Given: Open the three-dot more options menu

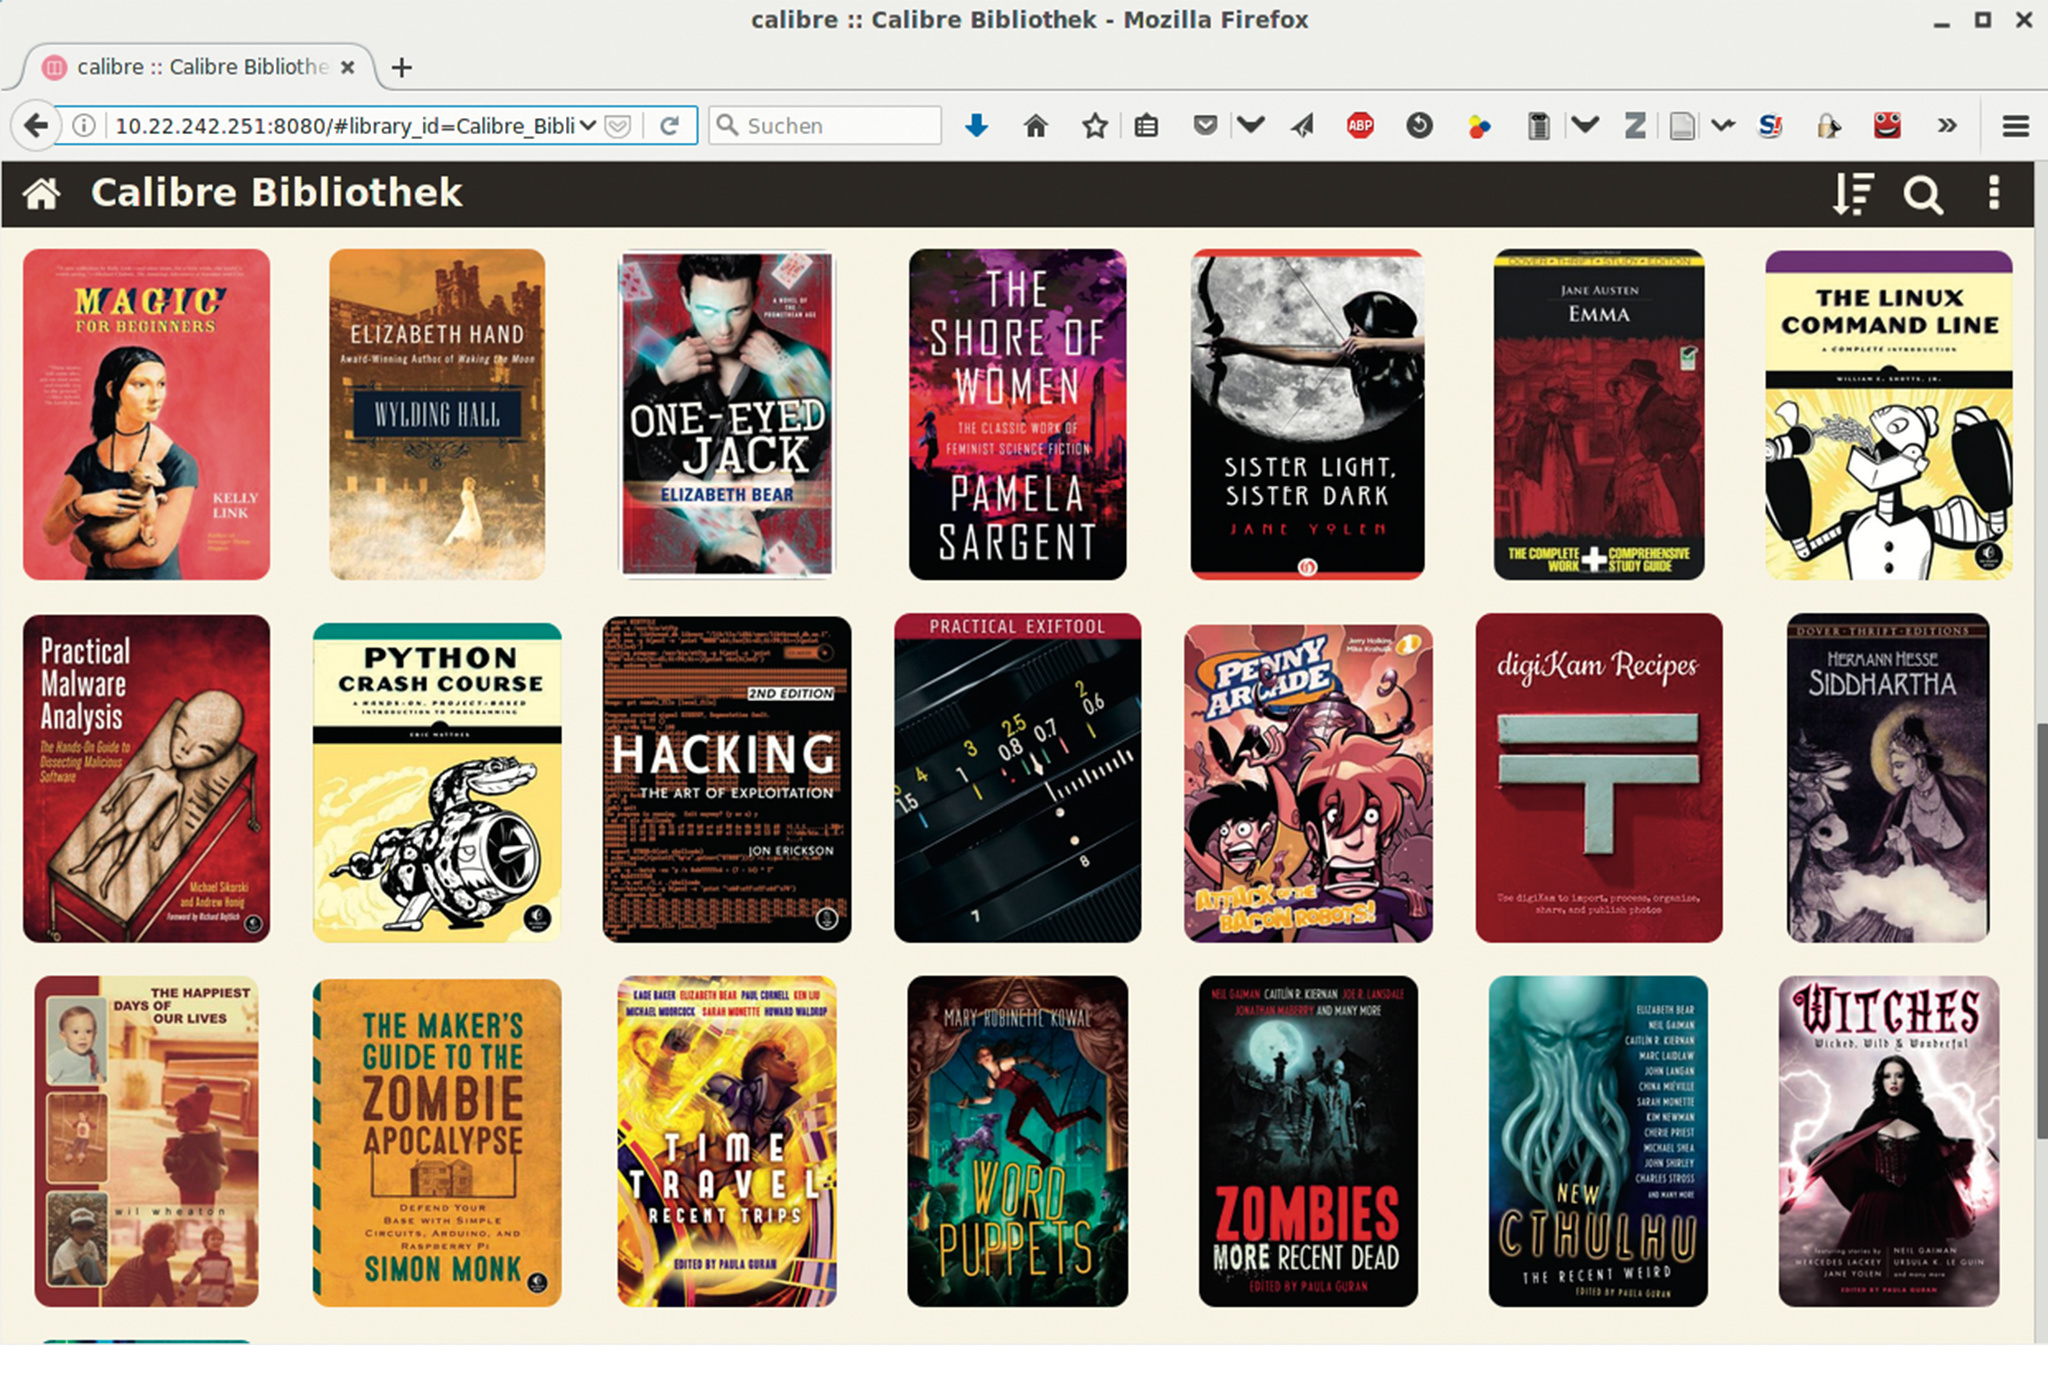Looking at the screenshot, I should pyautogui.click(x=1993, y=193).
